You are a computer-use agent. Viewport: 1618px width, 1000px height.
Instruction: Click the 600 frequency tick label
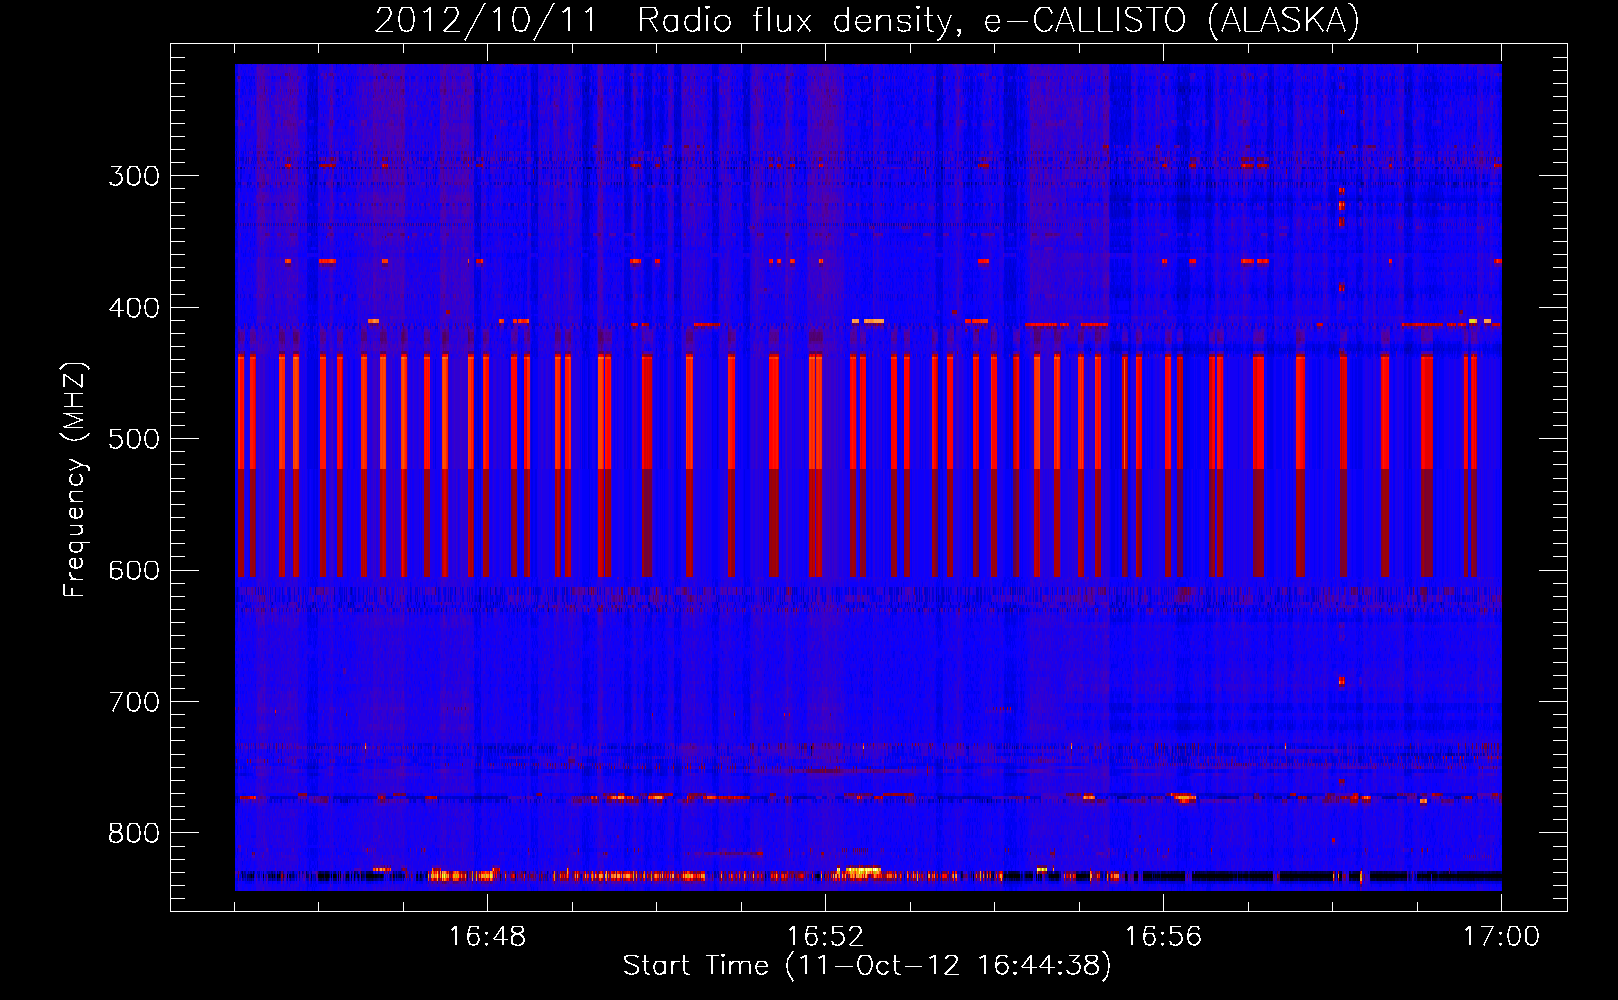click(x=134, y=571)
